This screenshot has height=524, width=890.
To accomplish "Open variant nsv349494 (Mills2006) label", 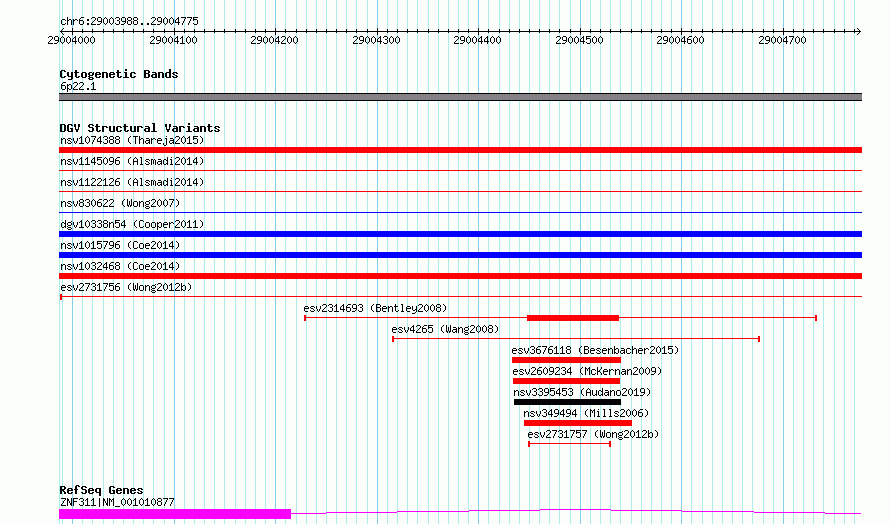I will (x=586, y=413).
